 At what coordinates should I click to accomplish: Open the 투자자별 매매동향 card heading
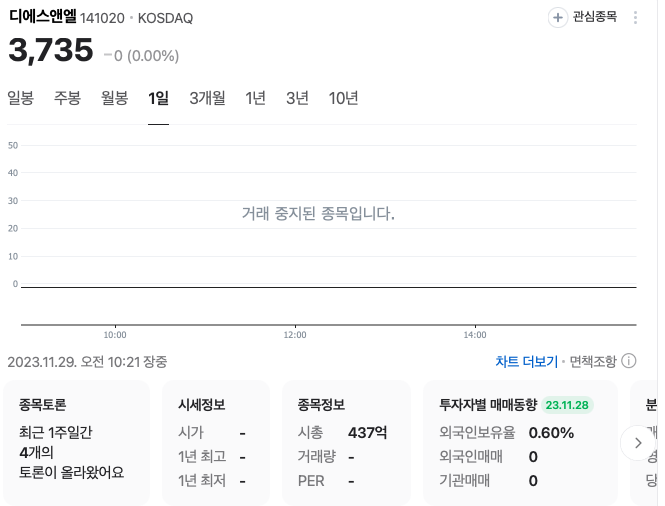tap(488, 405)
